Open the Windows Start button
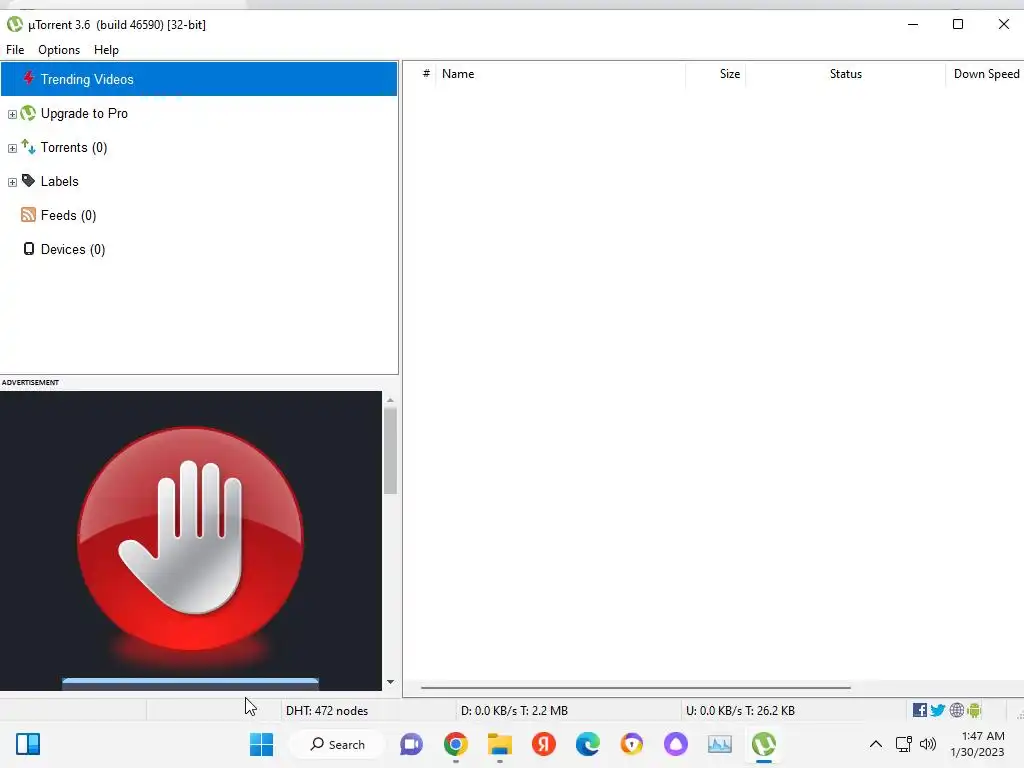 pos(262,744)
